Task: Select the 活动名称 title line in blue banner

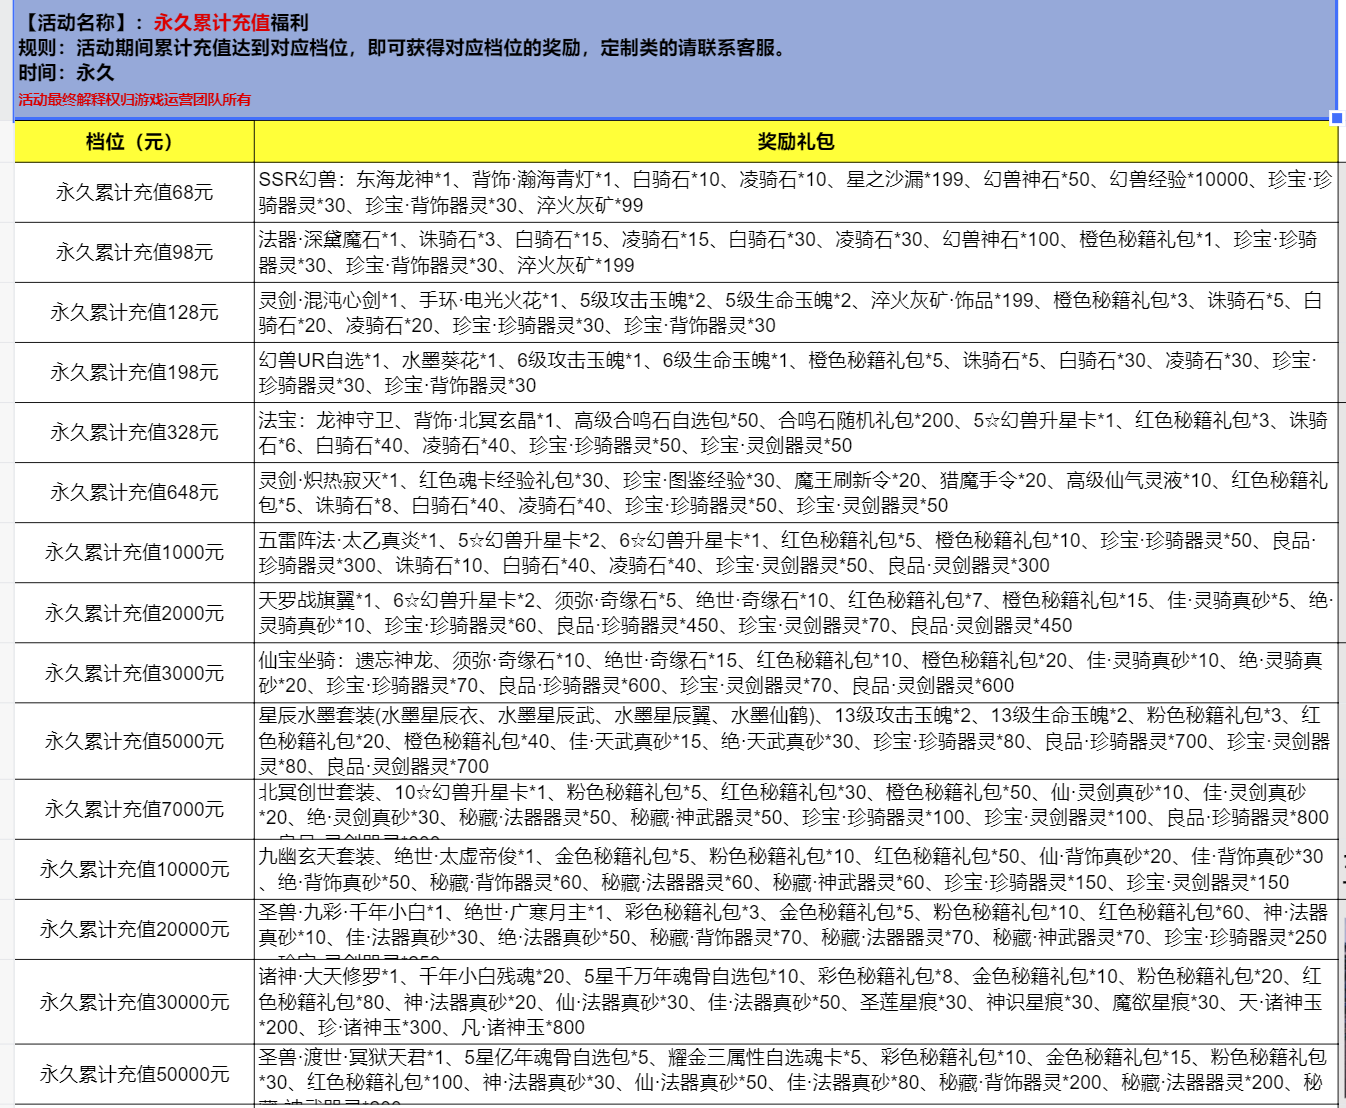Action: click(x=164, y=22)
